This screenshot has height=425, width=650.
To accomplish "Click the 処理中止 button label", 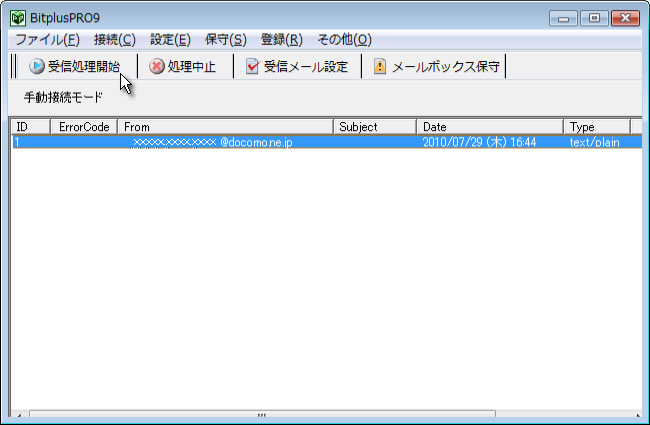I will pyautogui.click(x=192, y=66).
